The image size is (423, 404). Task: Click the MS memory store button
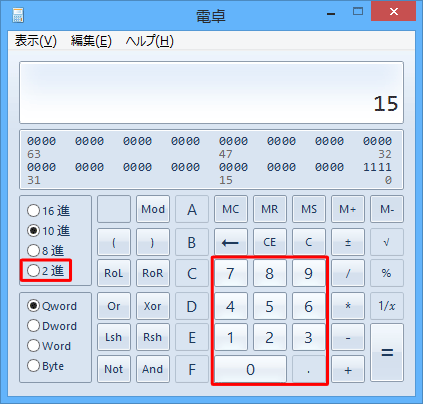(309, 209)
